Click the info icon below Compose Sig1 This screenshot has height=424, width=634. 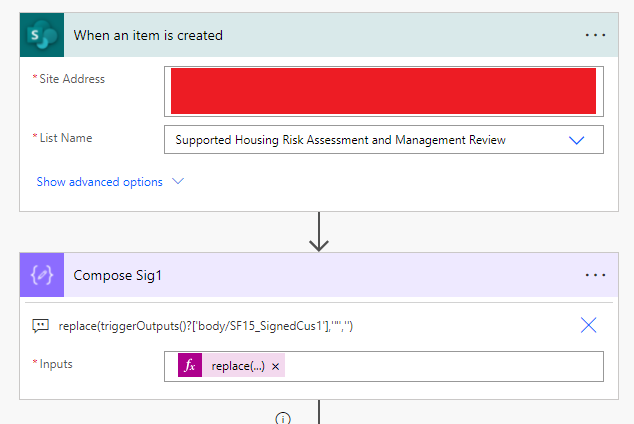pos(283,418)
